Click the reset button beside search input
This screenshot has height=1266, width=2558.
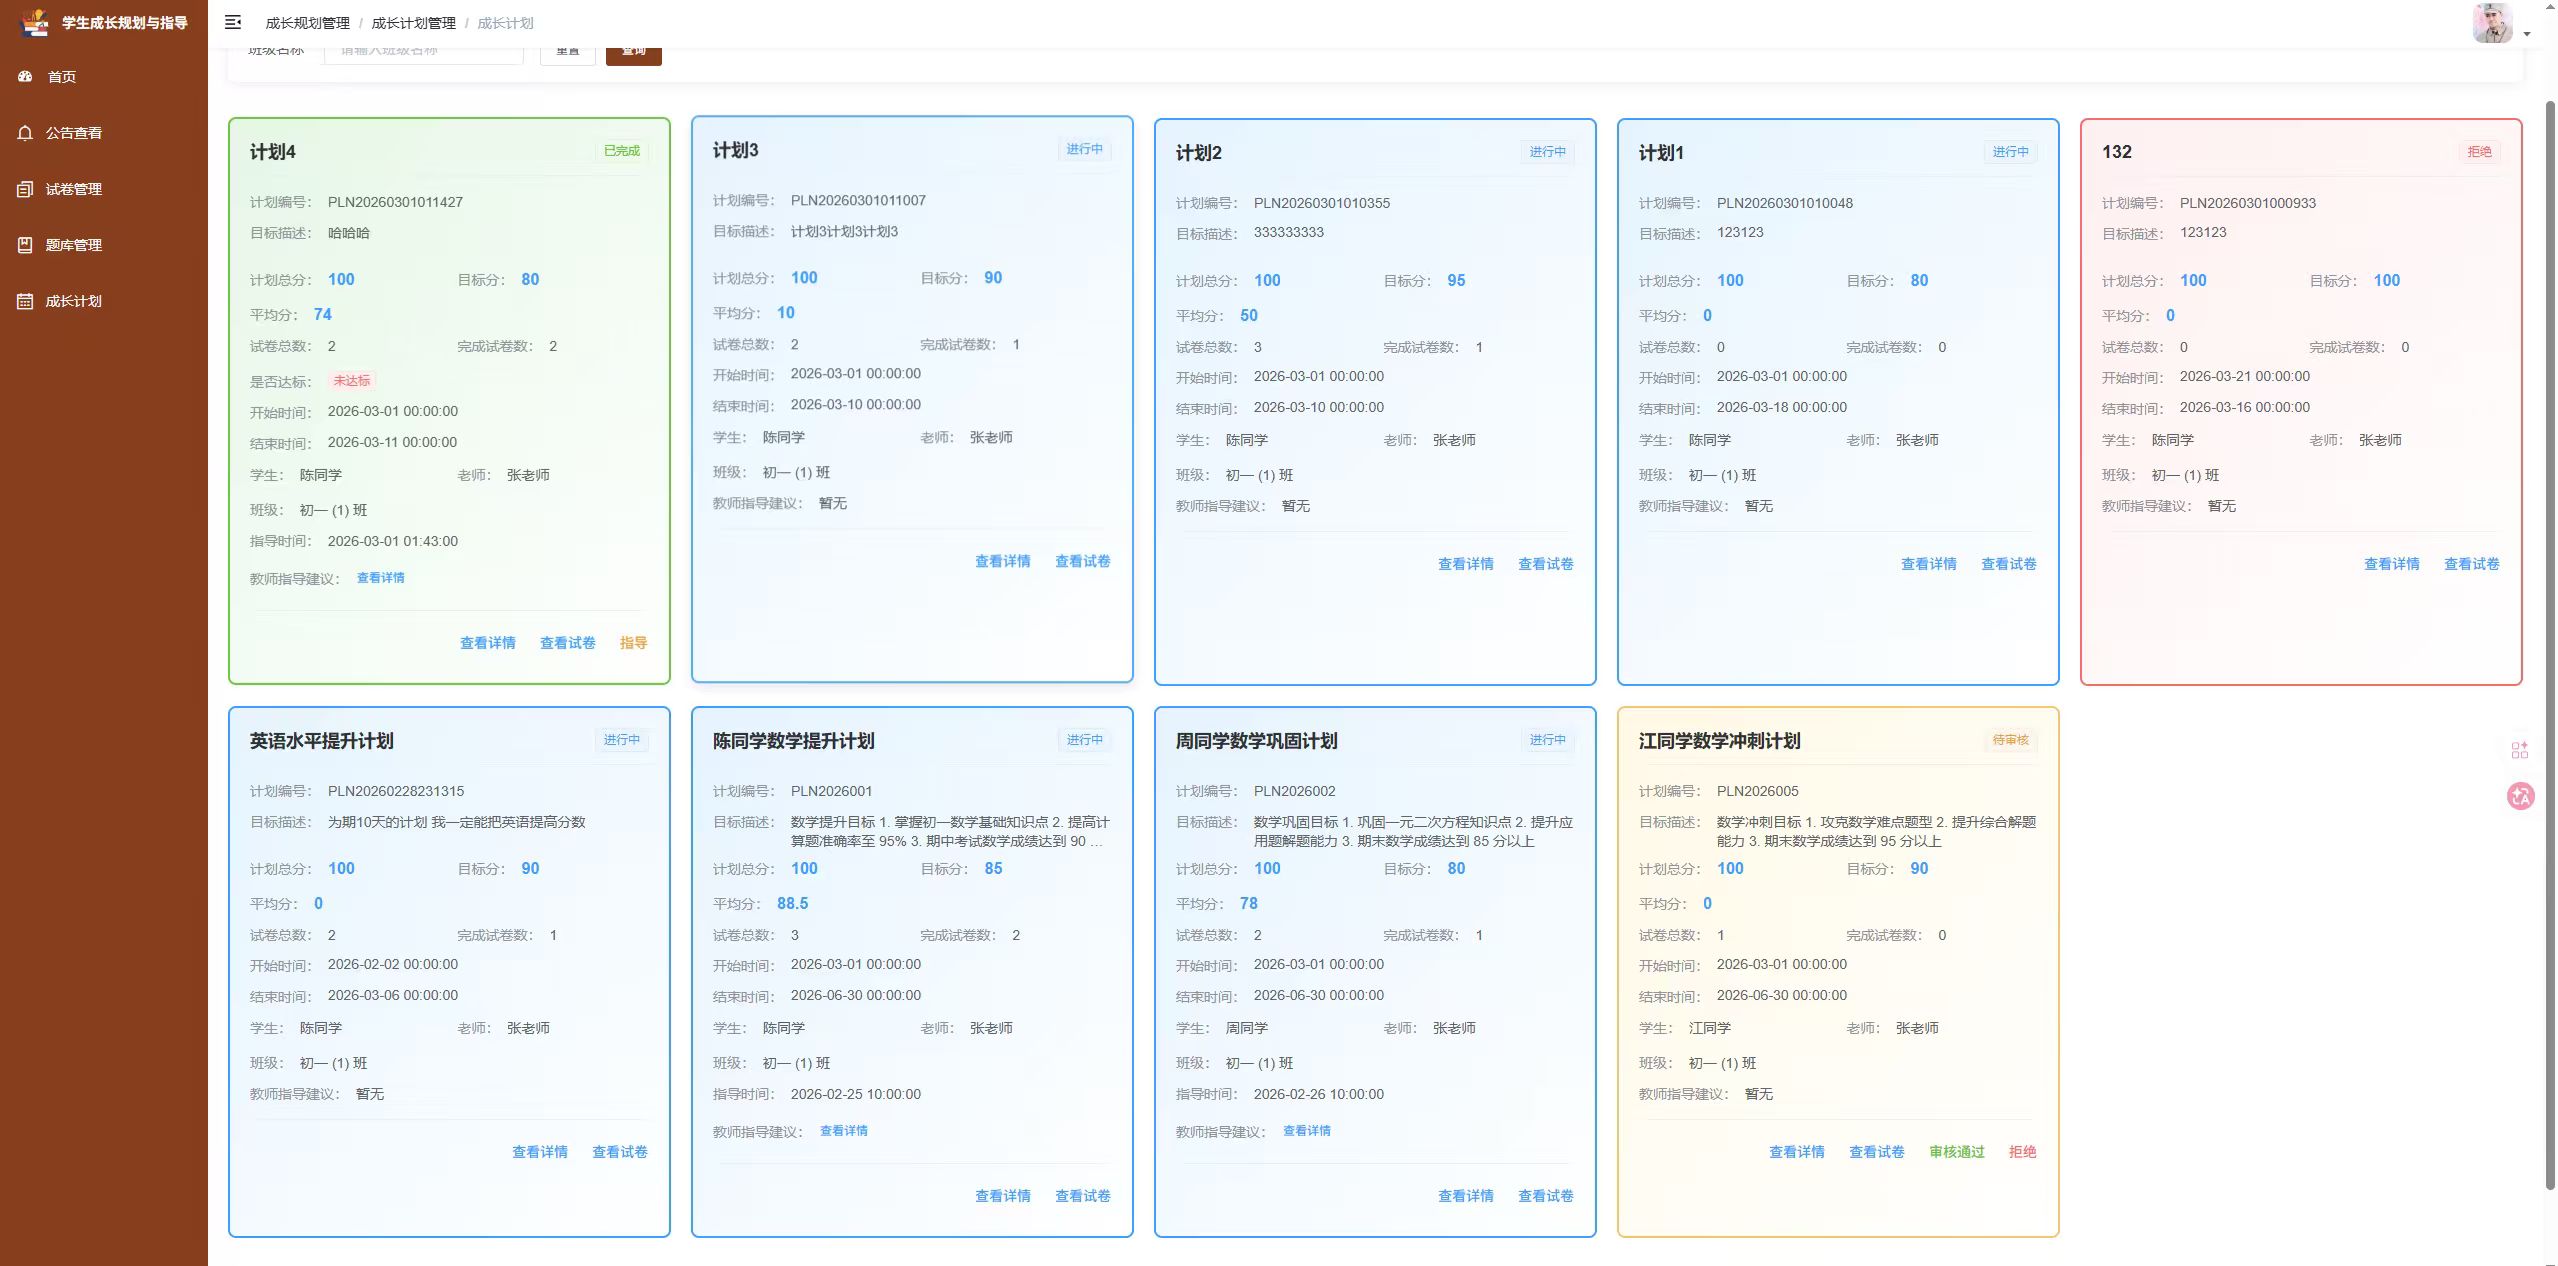click(568, 54)
